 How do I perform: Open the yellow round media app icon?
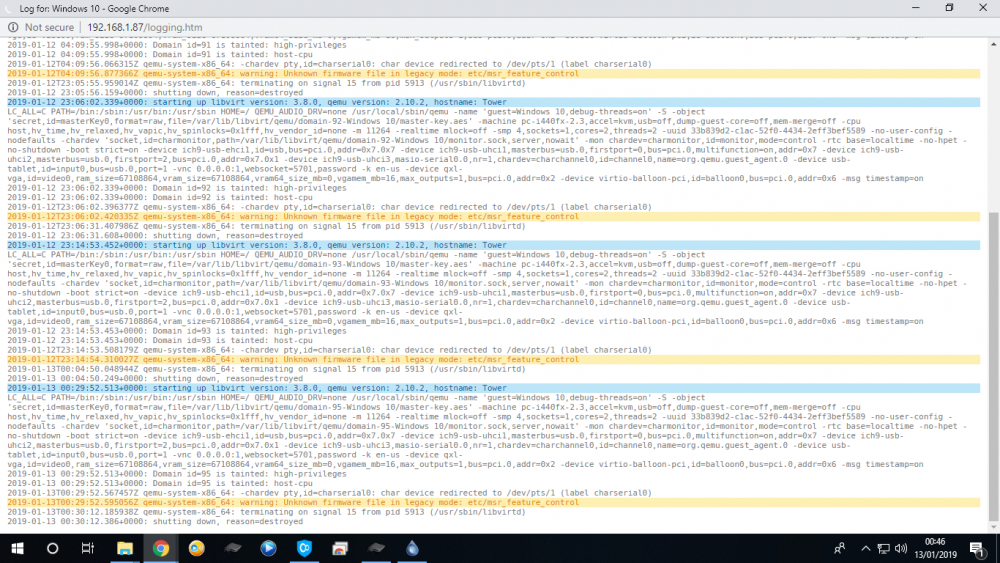coord(196,548)
